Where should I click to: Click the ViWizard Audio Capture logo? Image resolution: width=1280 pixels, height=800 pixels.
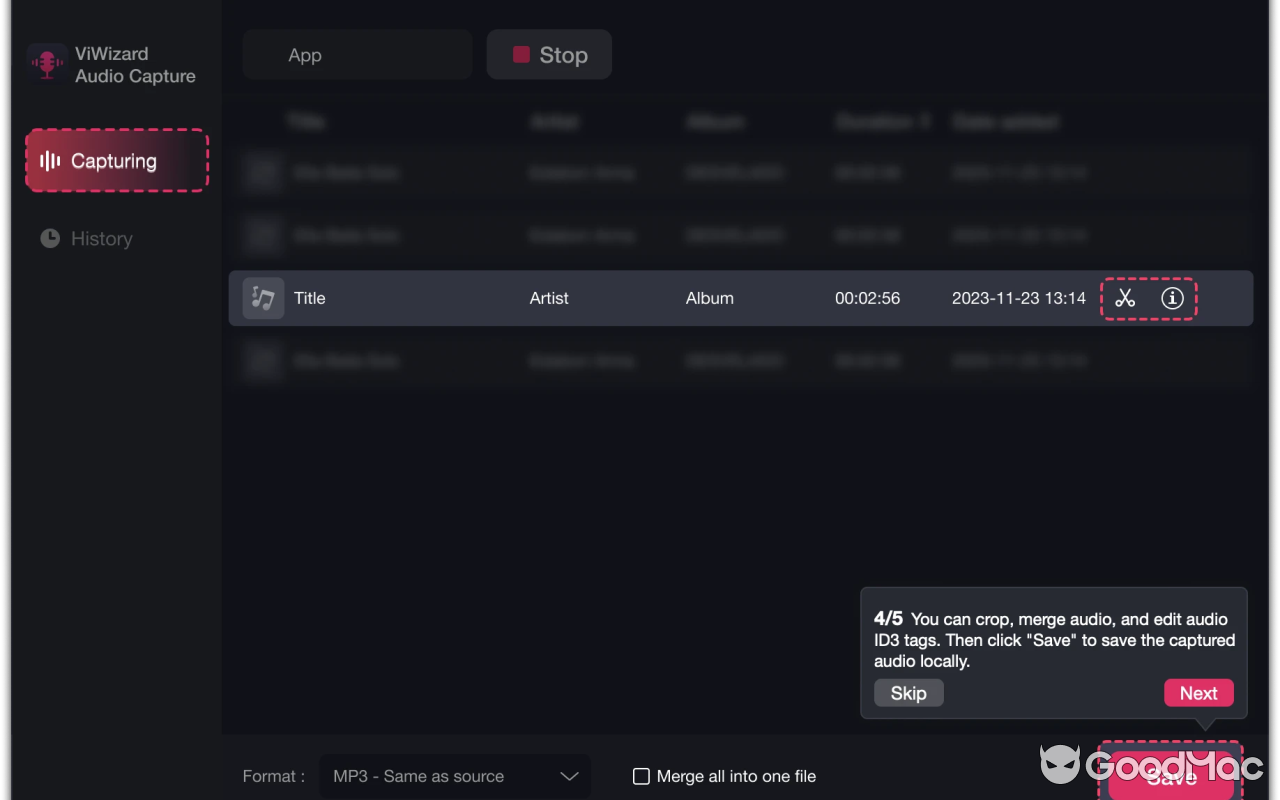(x=46, y=62)
